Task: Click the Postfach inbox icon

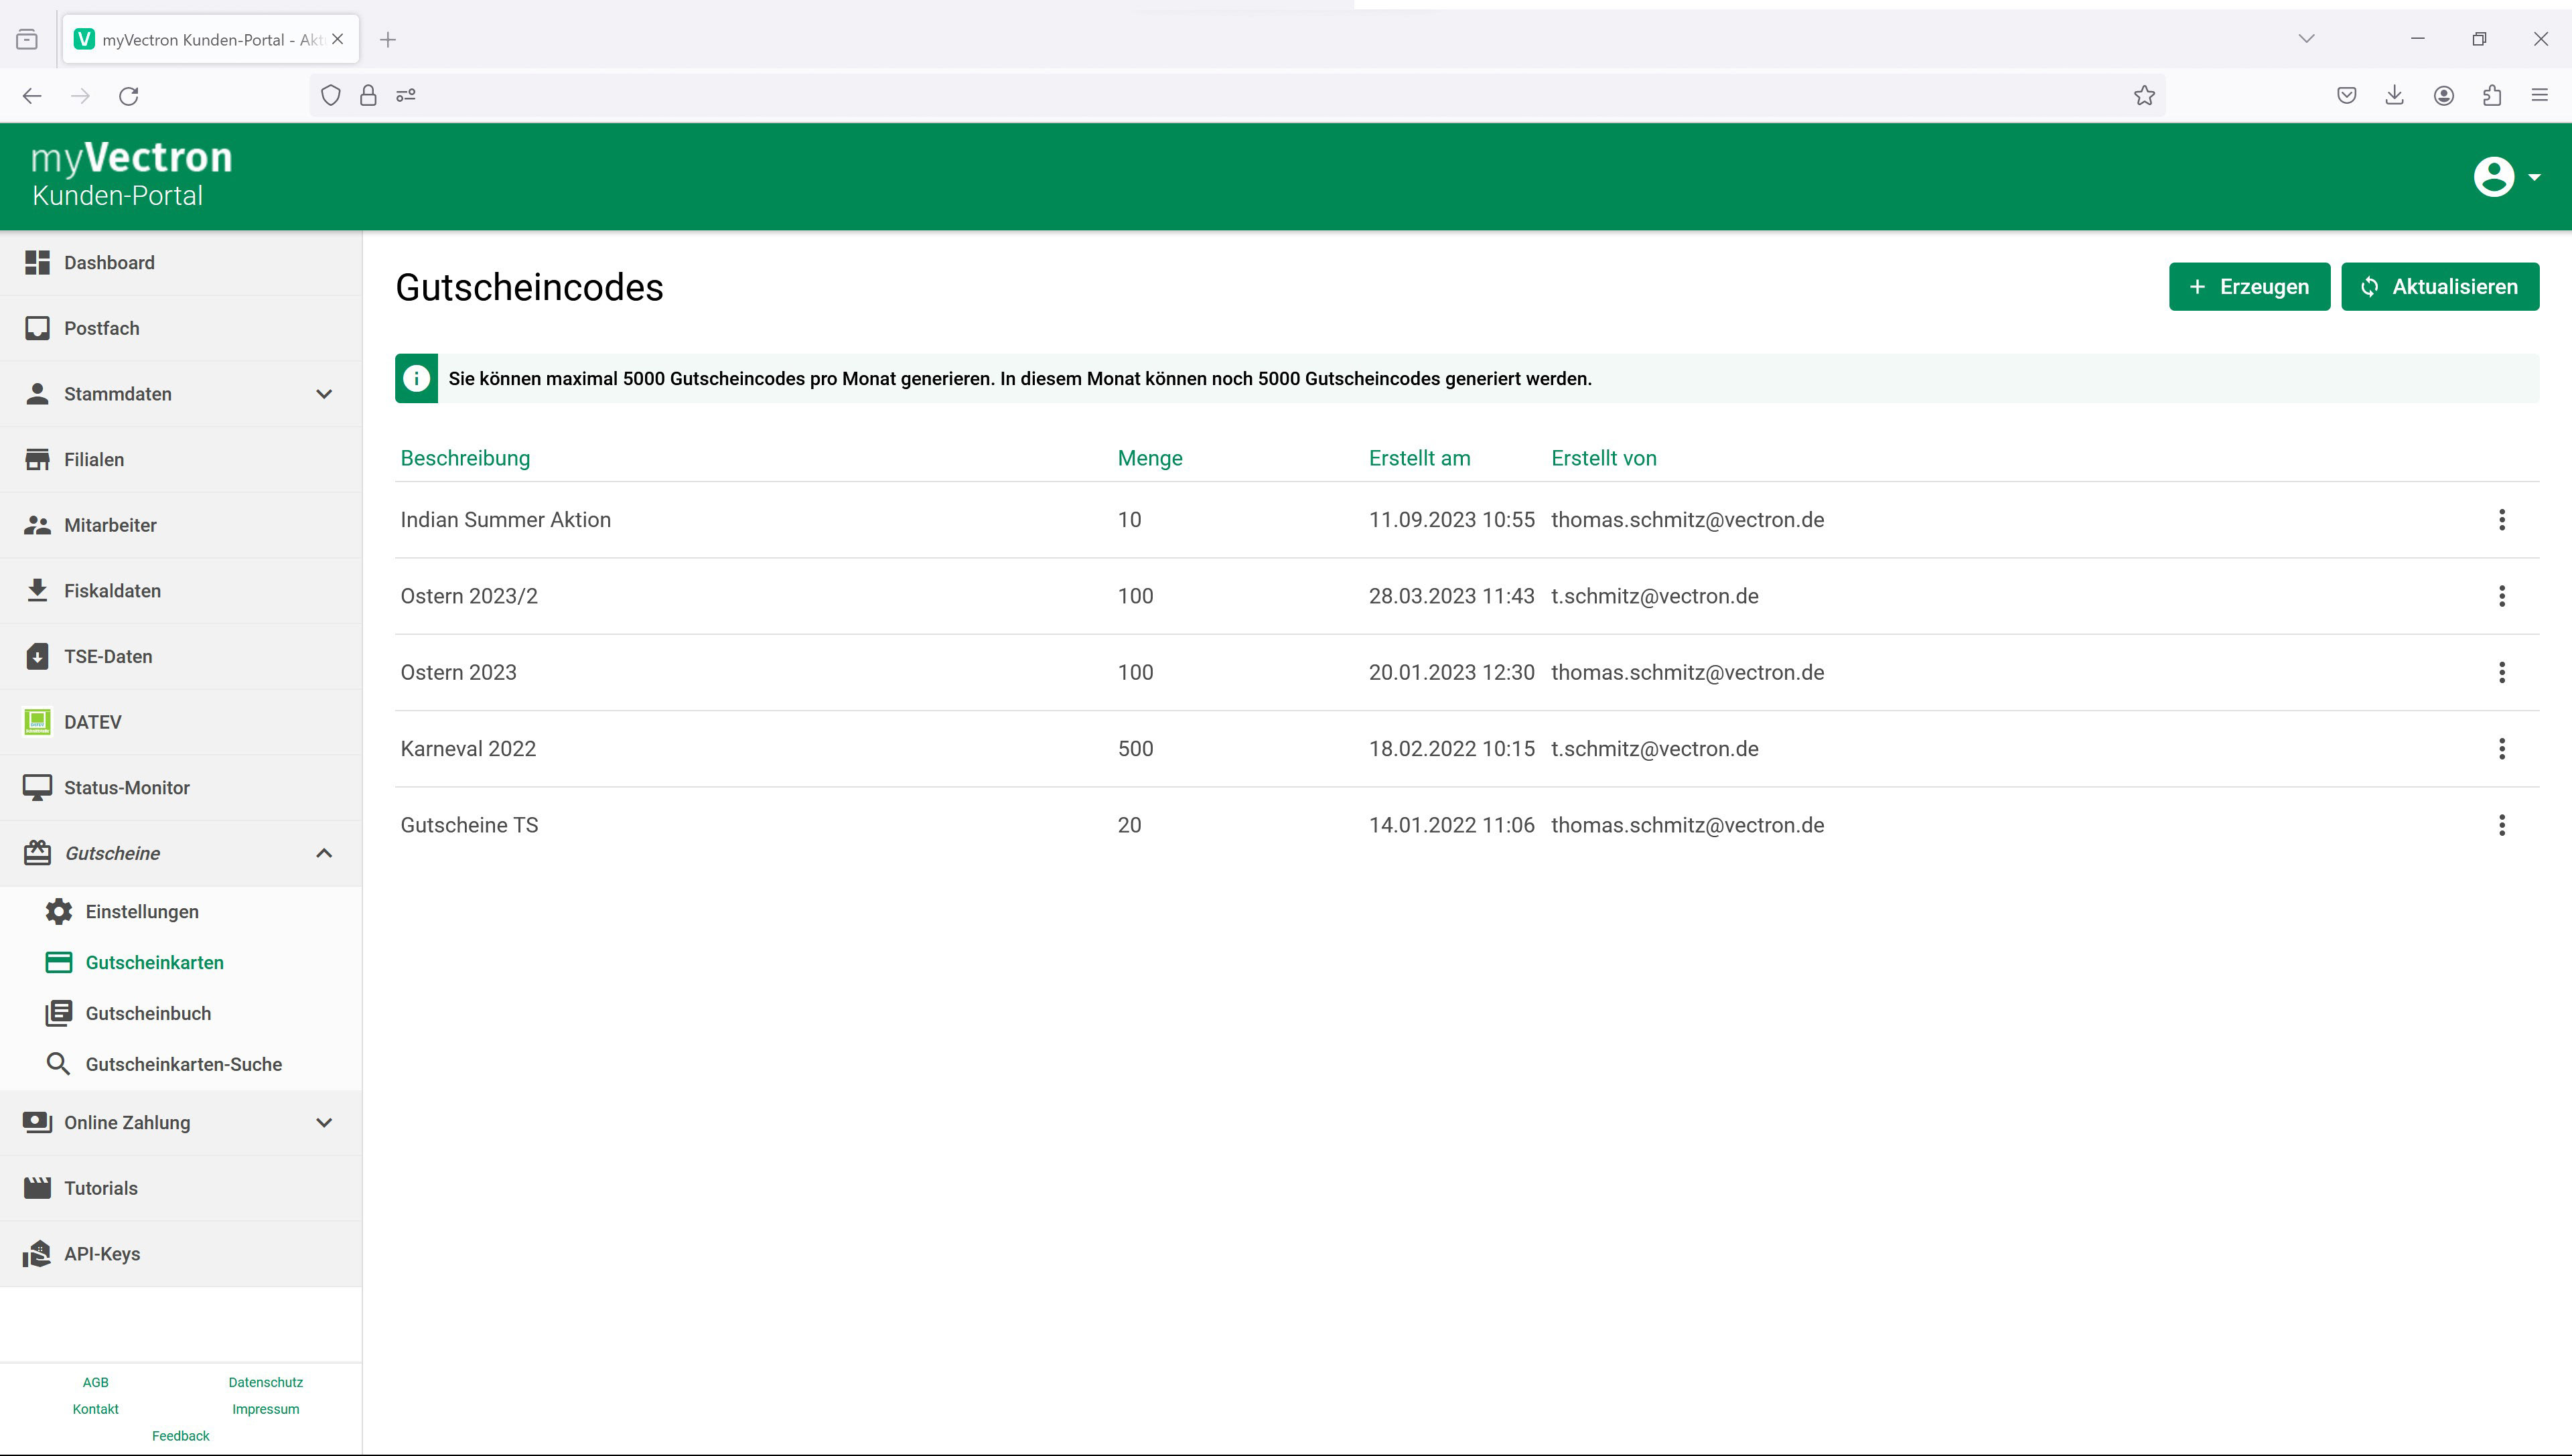Action: point(37,329)
